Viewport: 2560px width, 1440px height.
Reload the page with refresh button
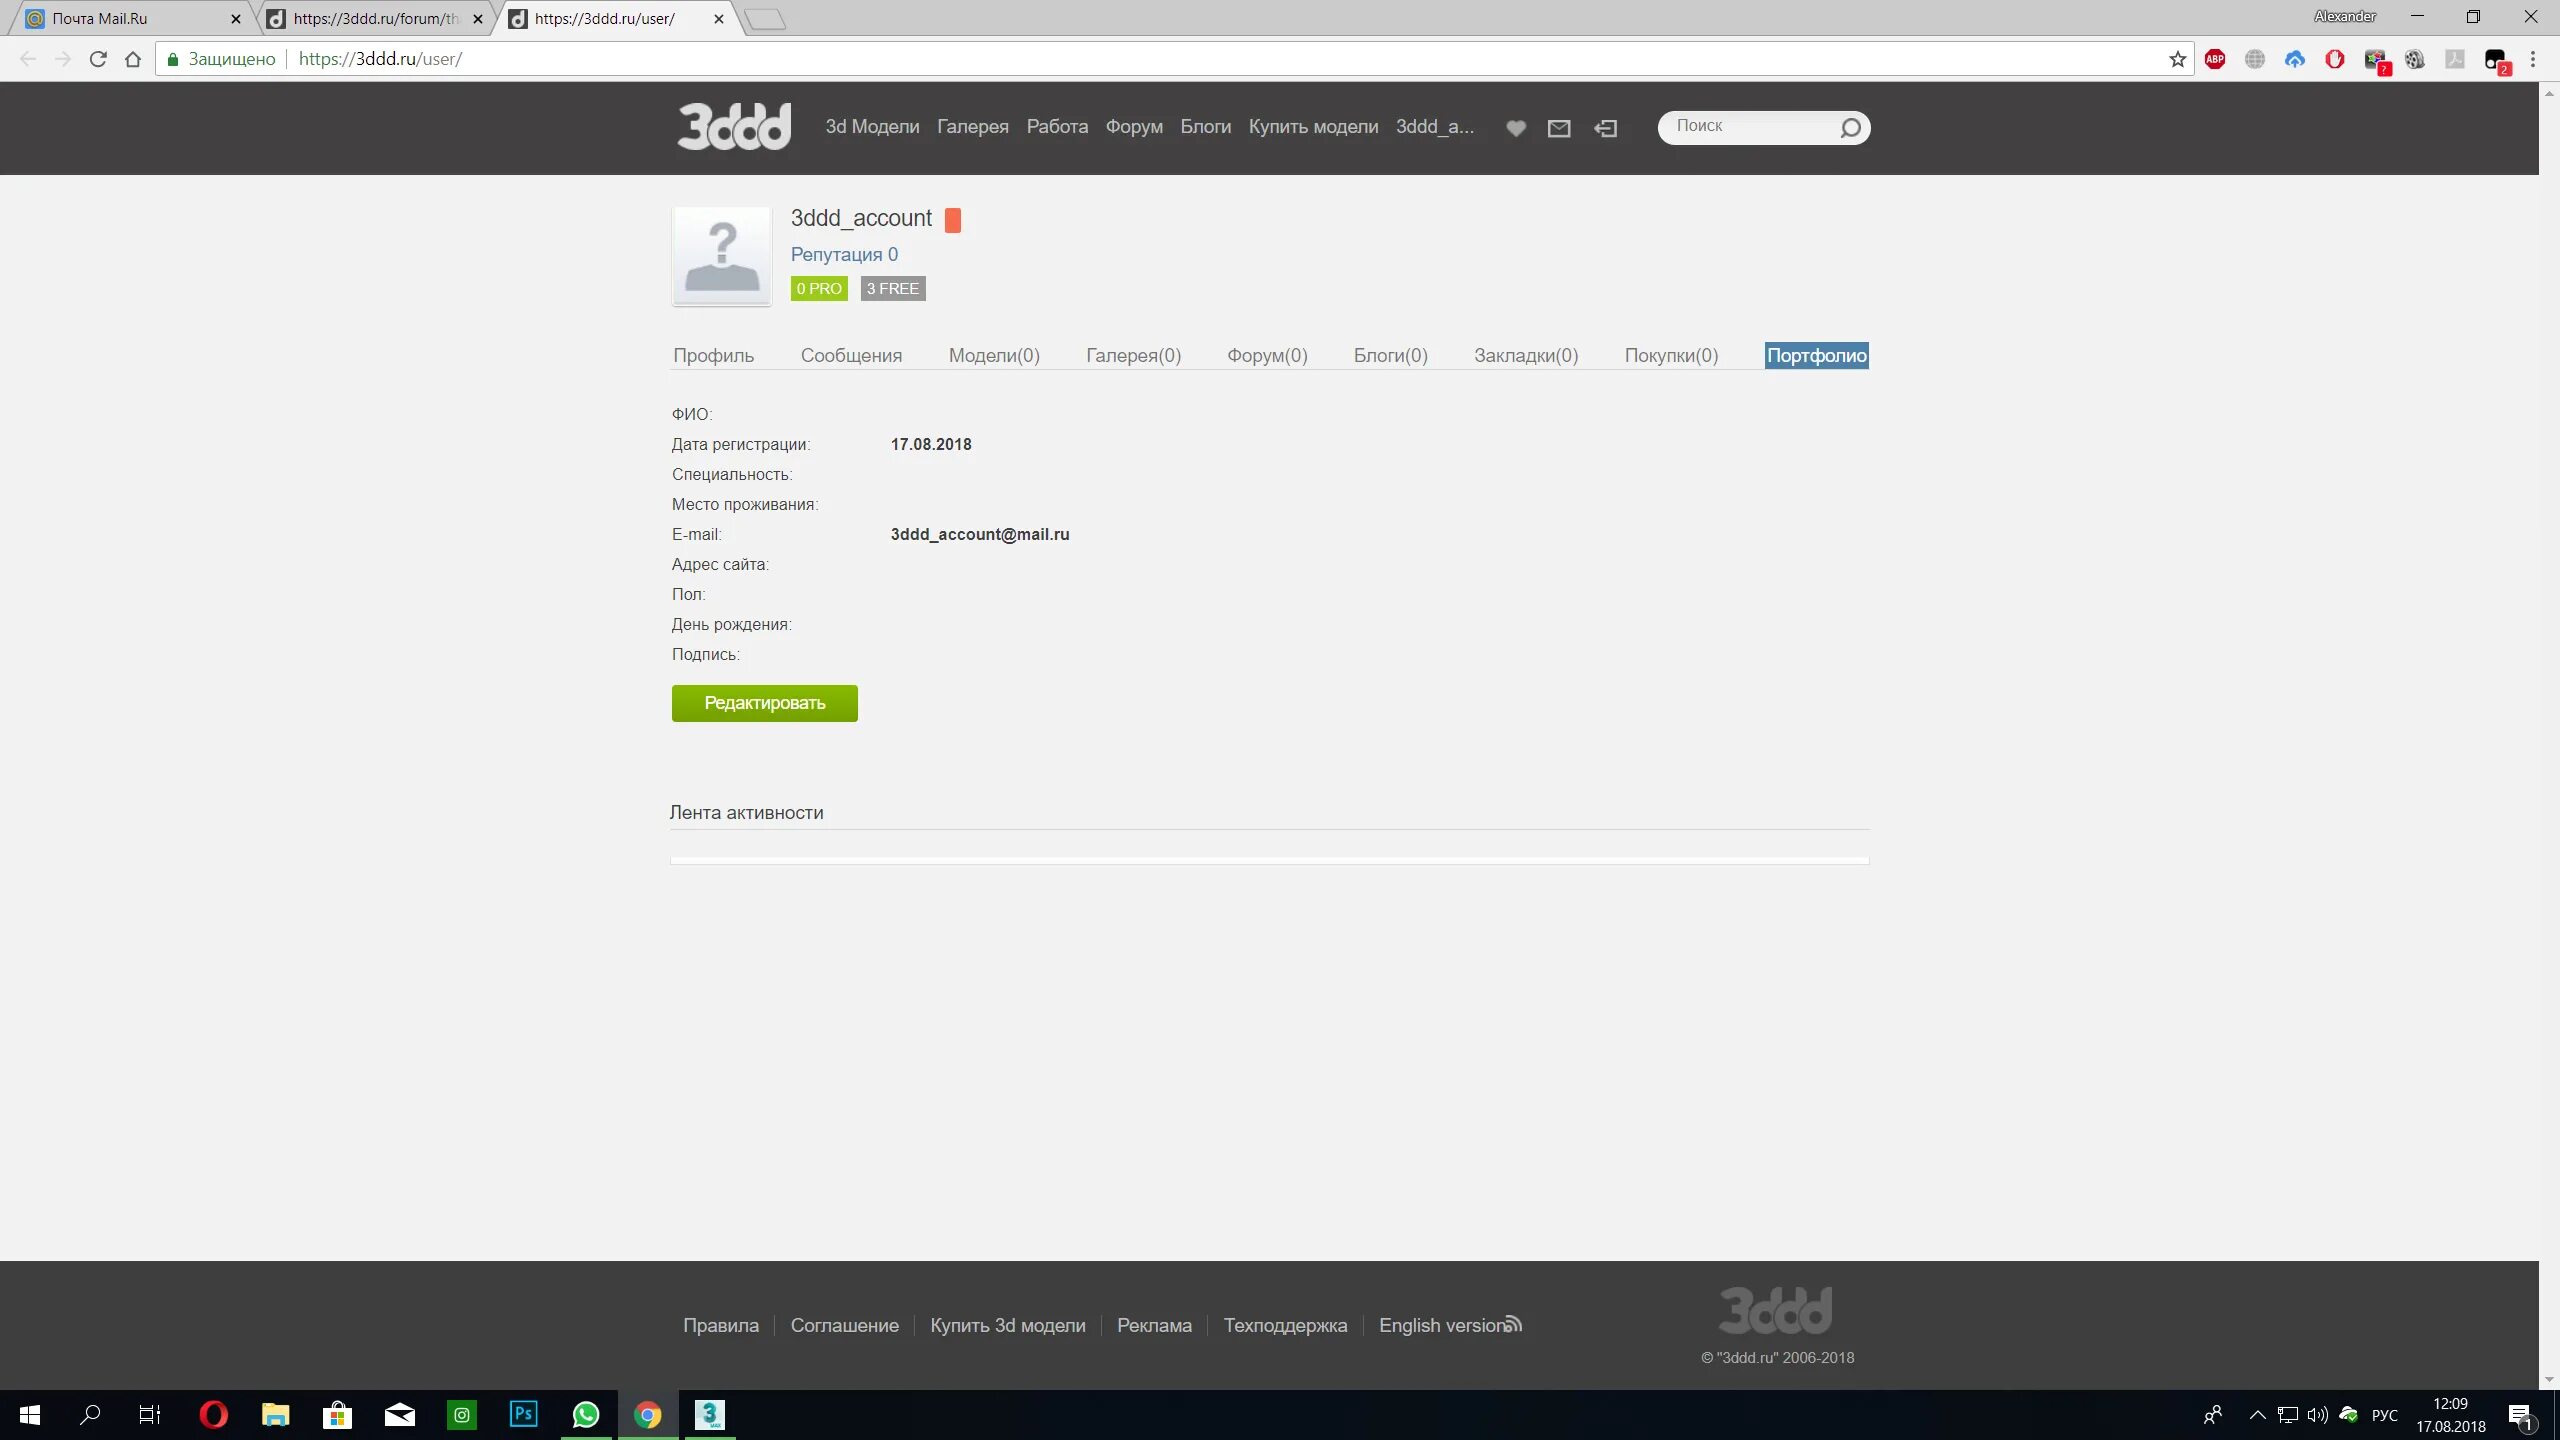pos(98,59)
